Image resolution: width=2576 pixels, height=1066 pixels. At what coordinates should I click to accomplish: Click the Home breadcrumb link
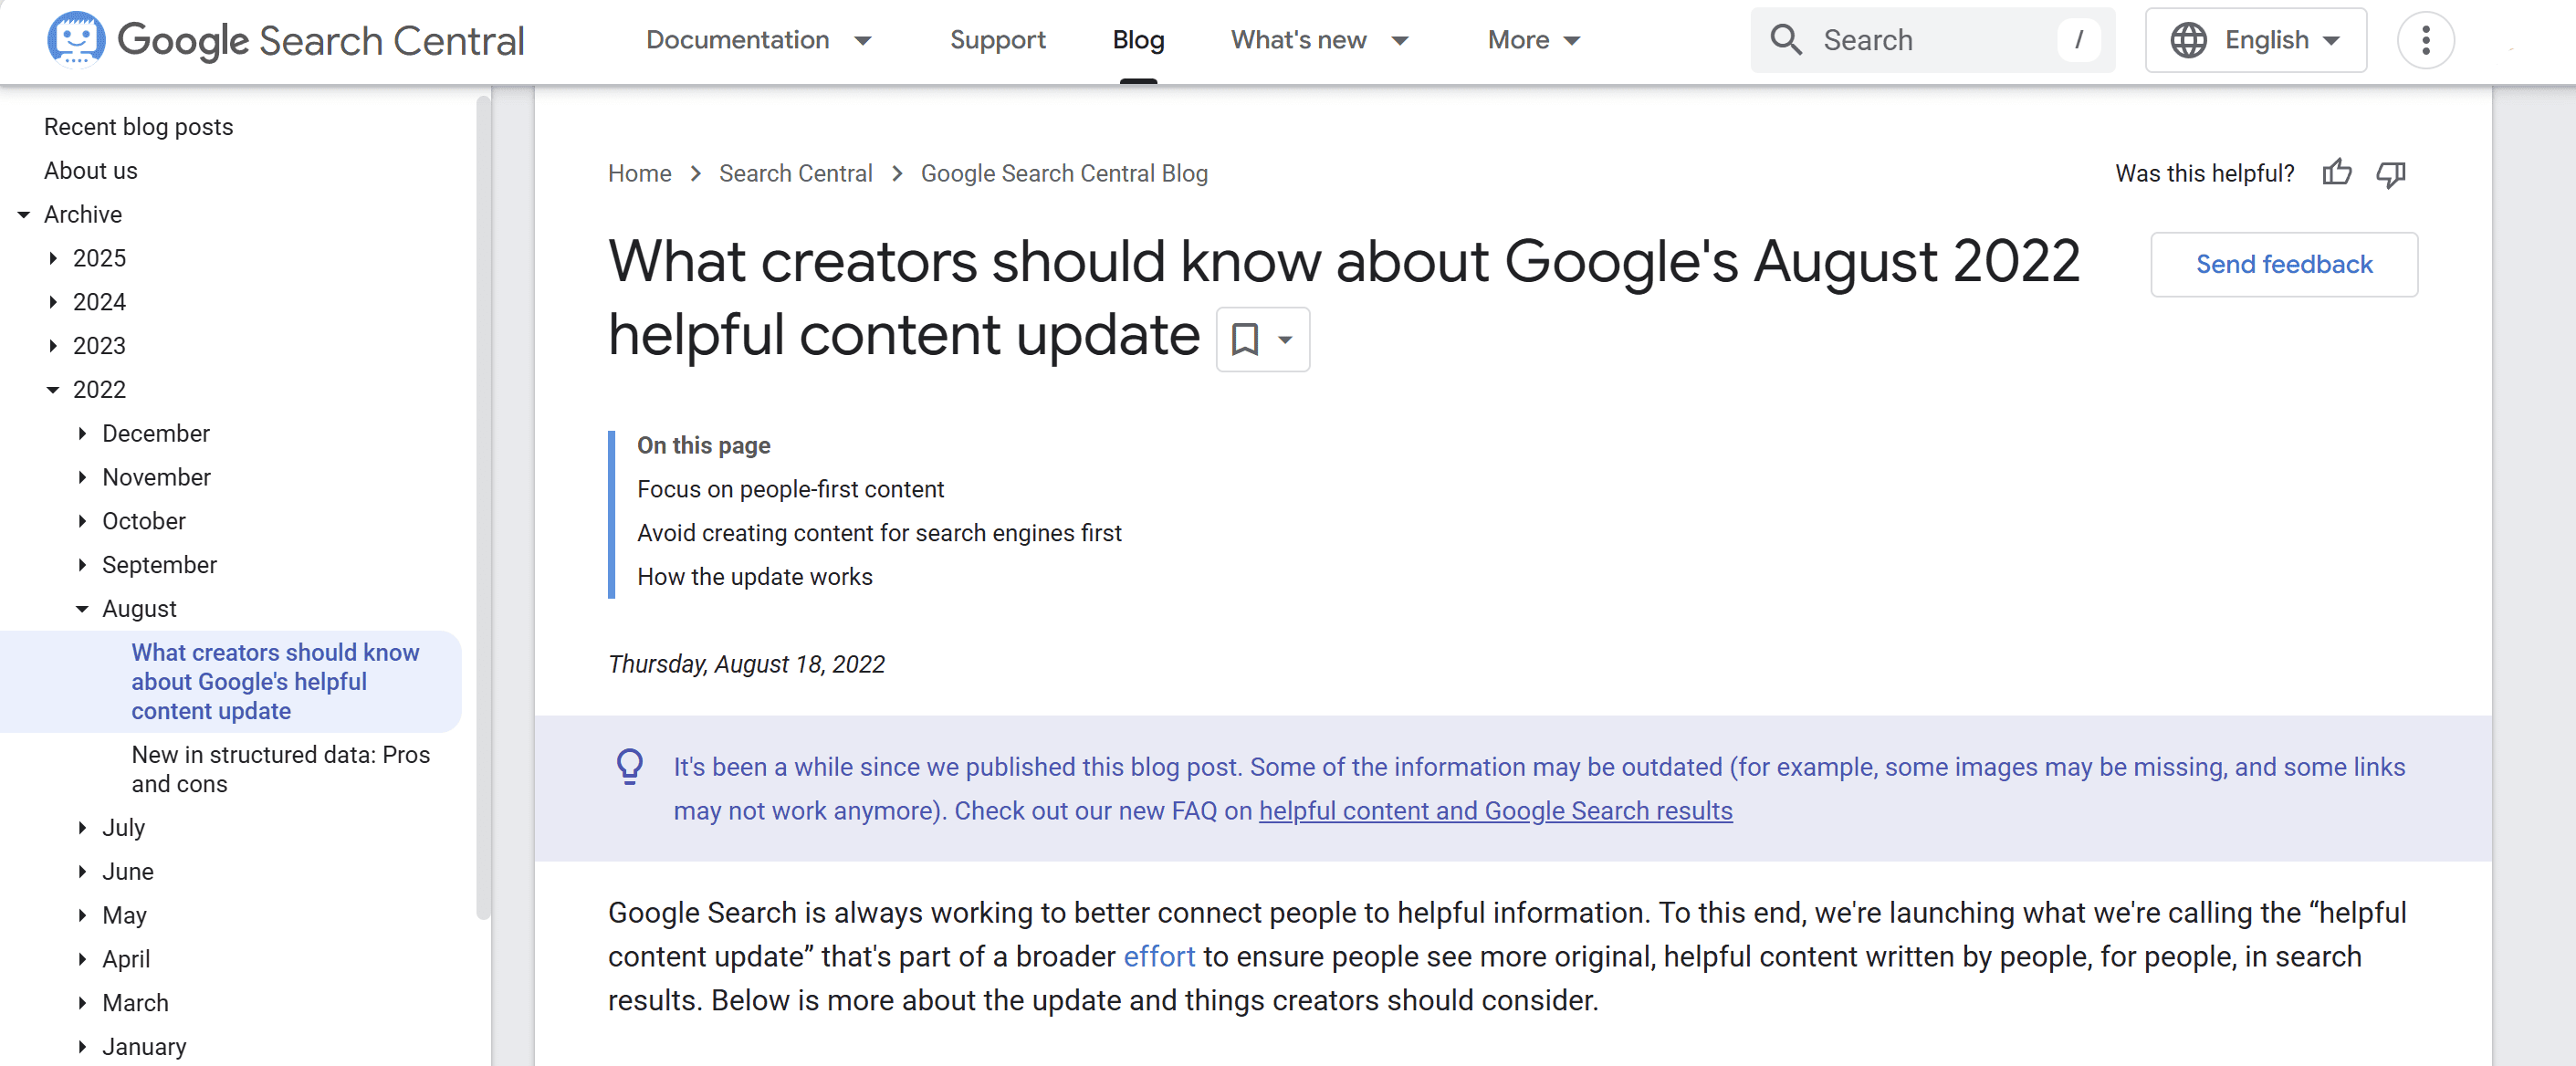pos(639,173)
